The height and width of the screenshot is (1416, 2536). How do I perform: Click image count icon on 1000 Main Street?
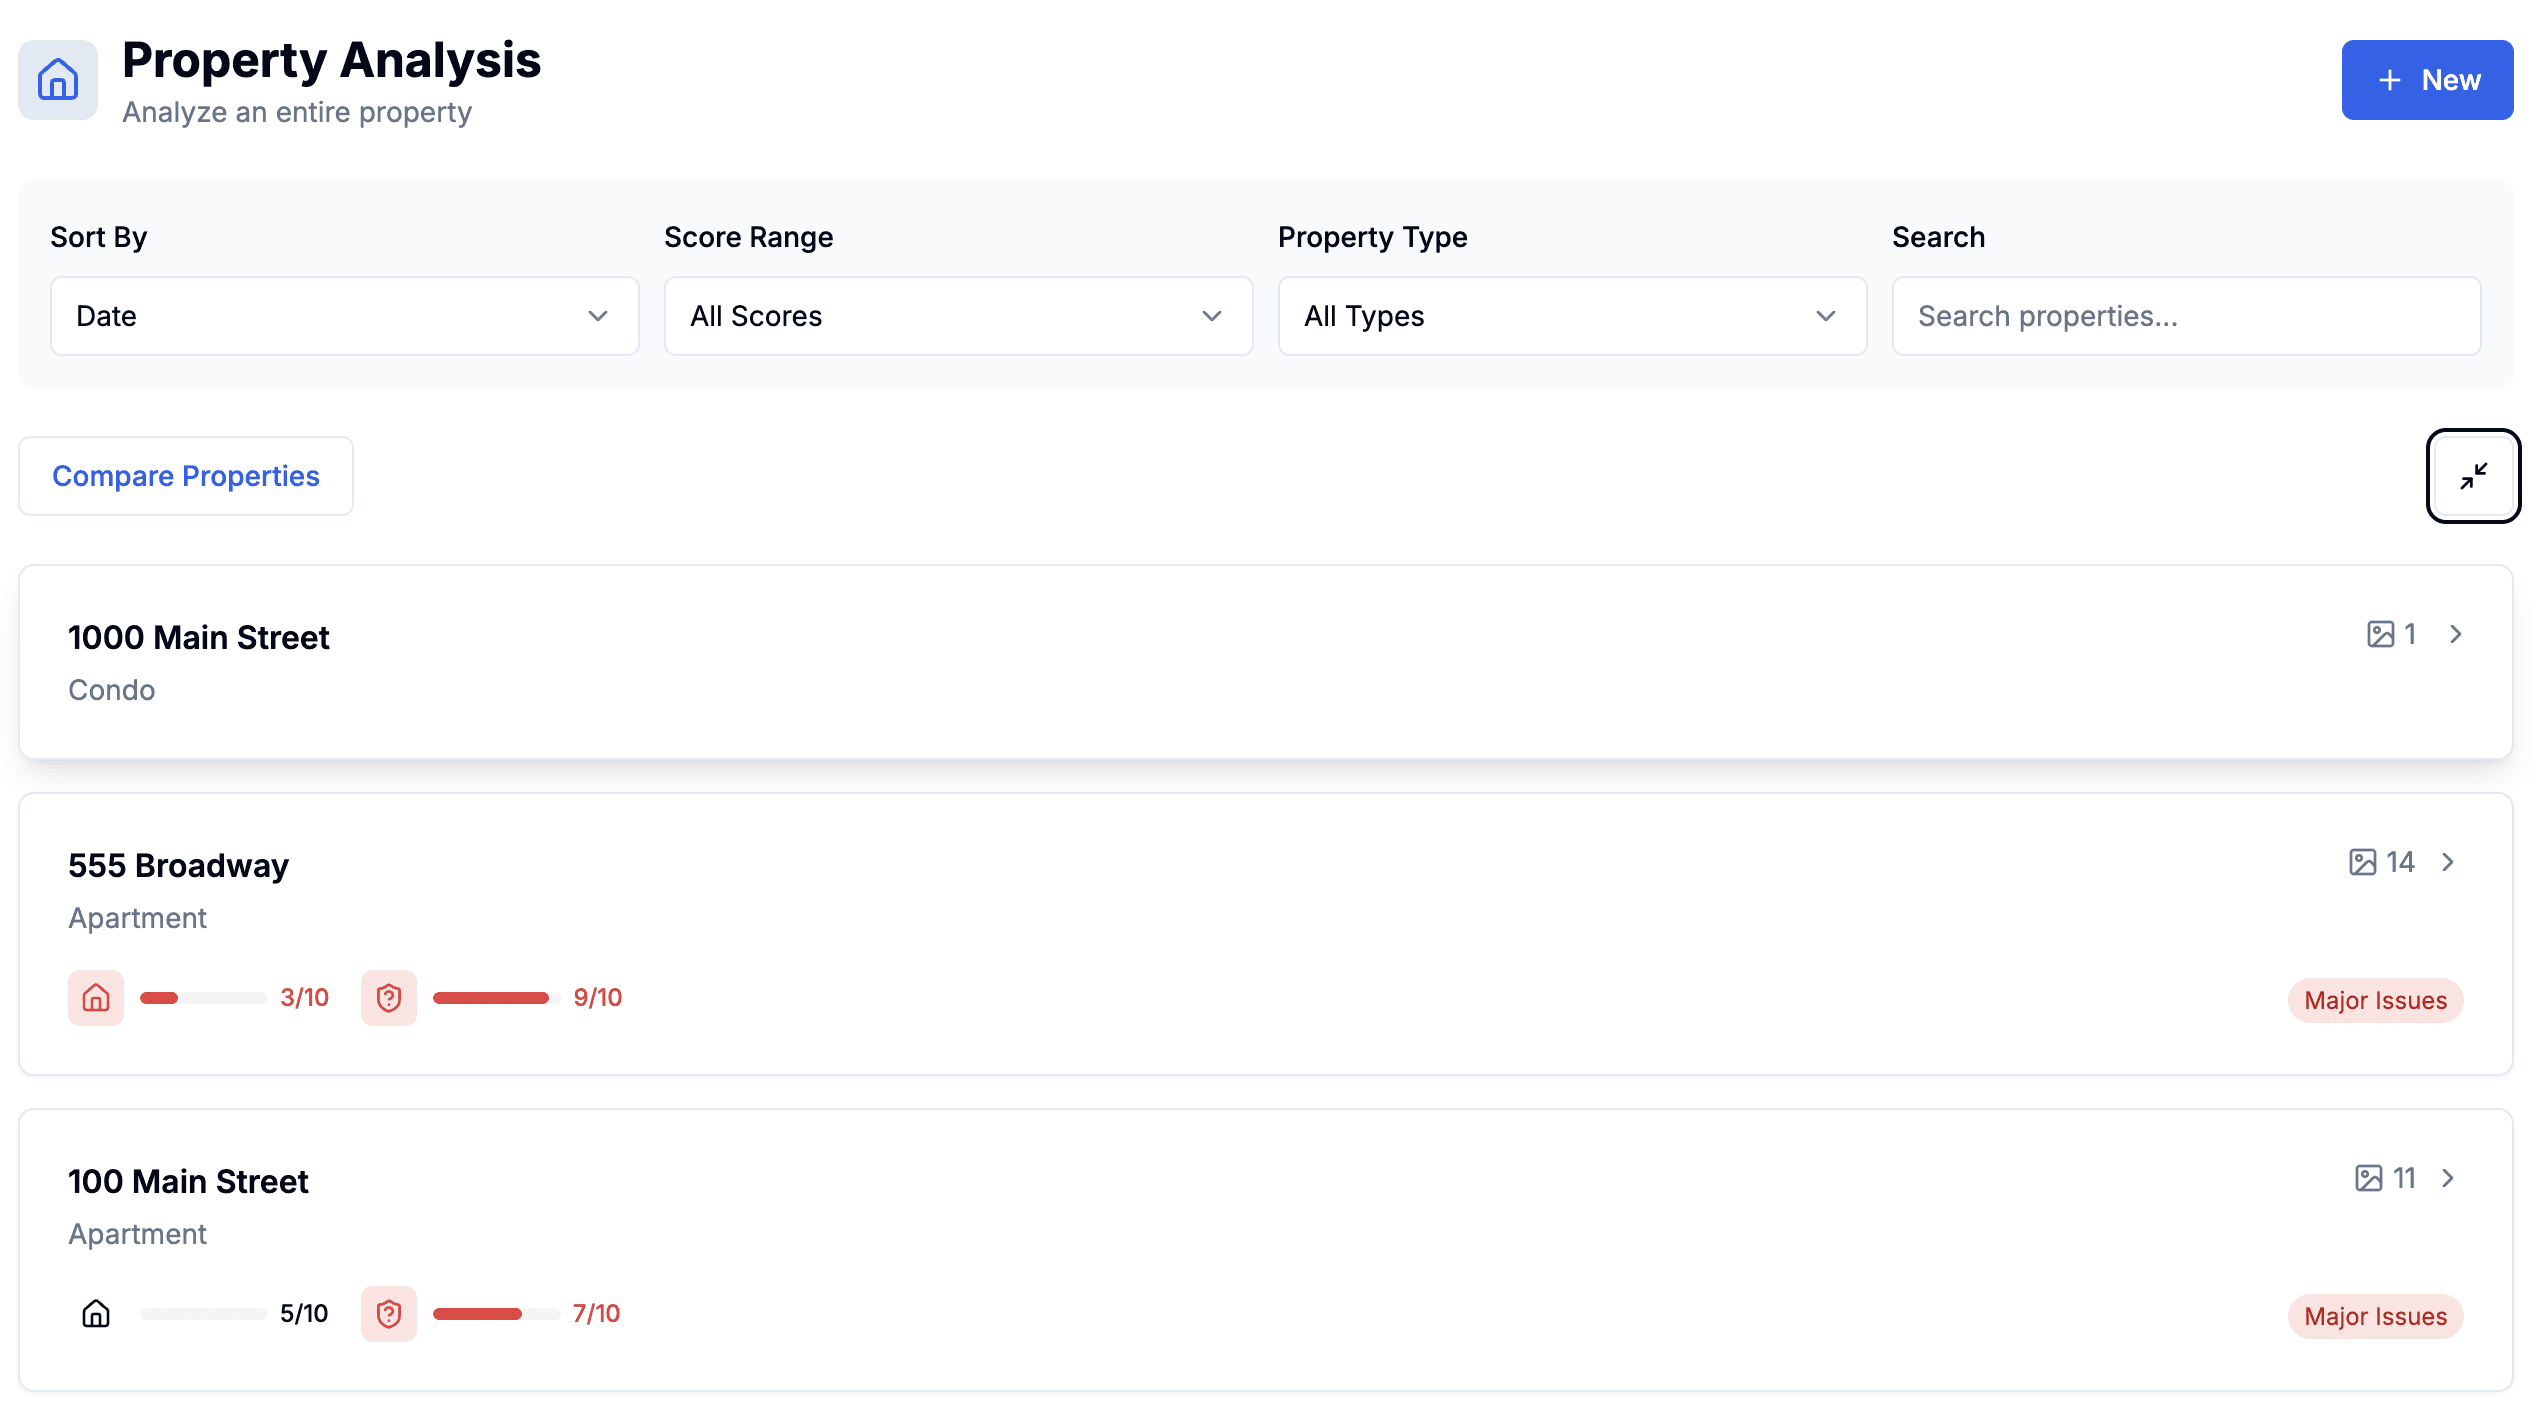2380,634
